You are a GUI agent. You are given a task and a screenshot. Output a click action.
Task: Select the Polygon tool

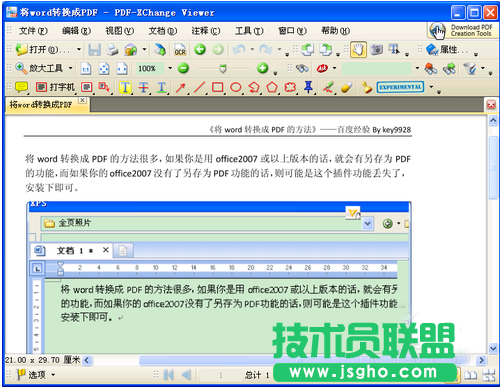point(272,87)
